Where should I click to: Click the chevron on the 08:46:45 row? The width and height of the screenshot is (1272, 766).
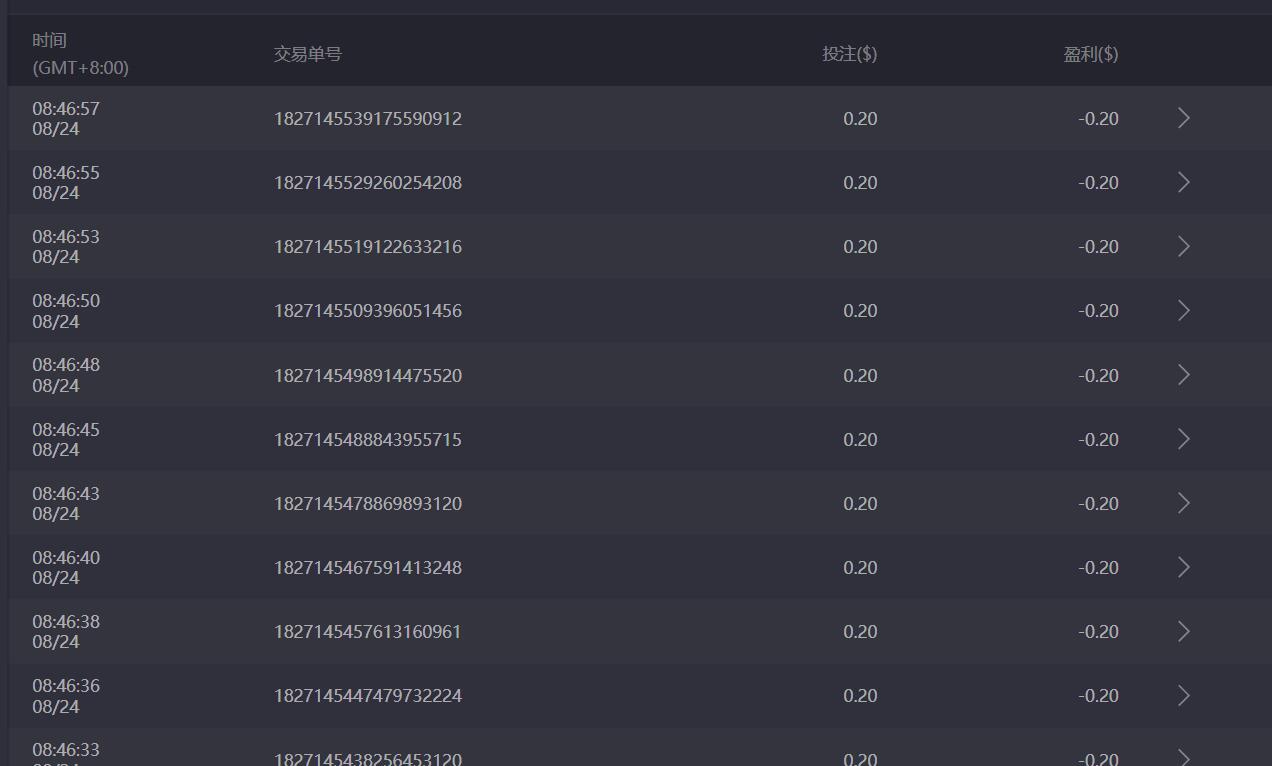[1184, 439]
